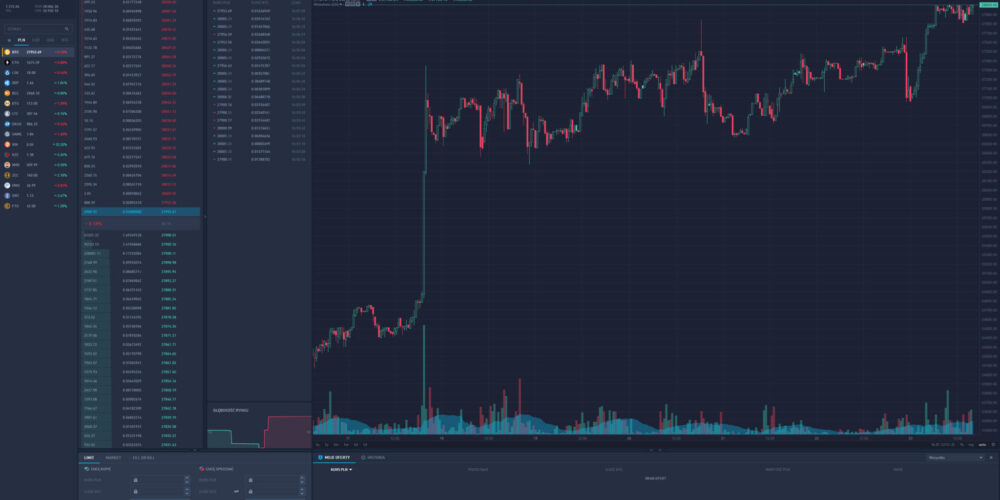Open the Wszystkie filter dropdown

coord(955,458)
